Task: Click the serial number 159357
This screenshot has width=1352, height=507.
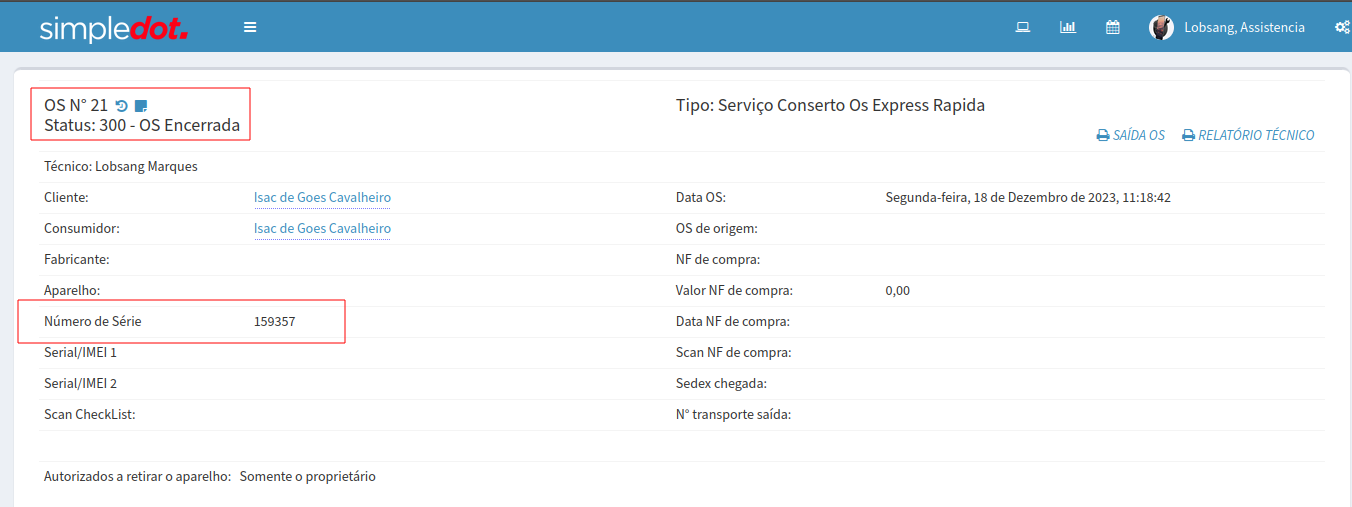Action: [x=275, y=322]
